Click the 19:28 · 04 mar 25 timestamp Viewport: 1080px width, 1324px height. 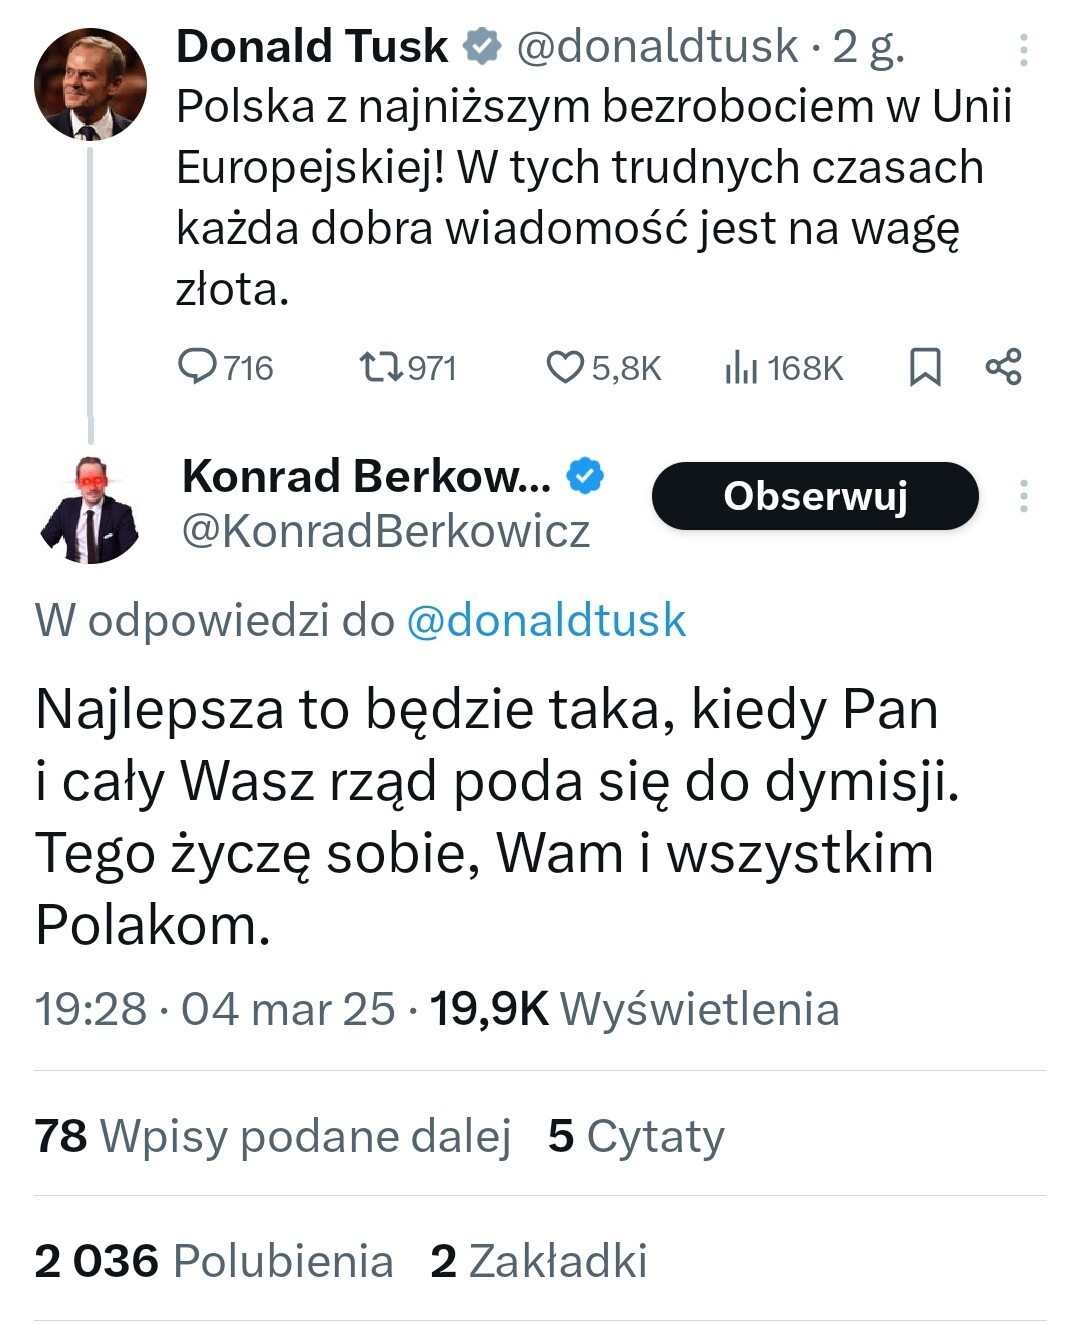(215, 1009)
